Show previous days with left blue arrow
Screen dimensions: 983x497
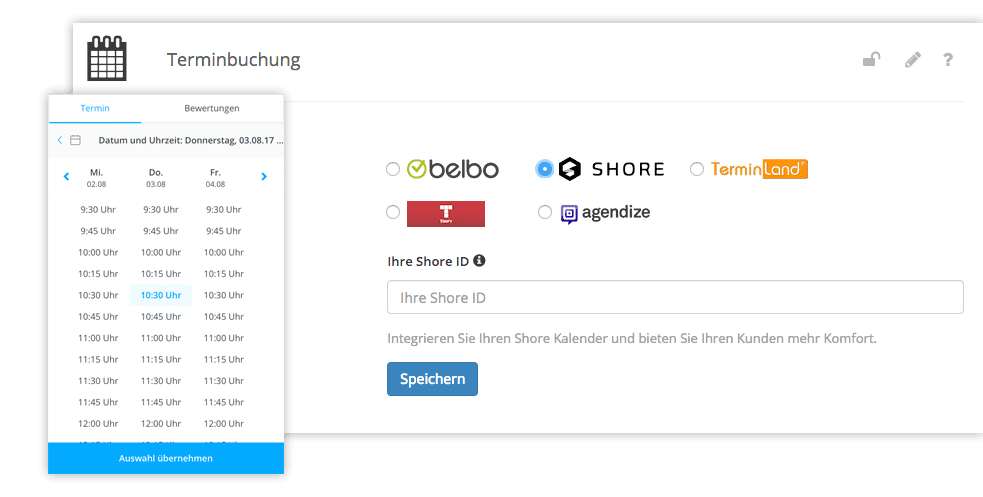66,177
